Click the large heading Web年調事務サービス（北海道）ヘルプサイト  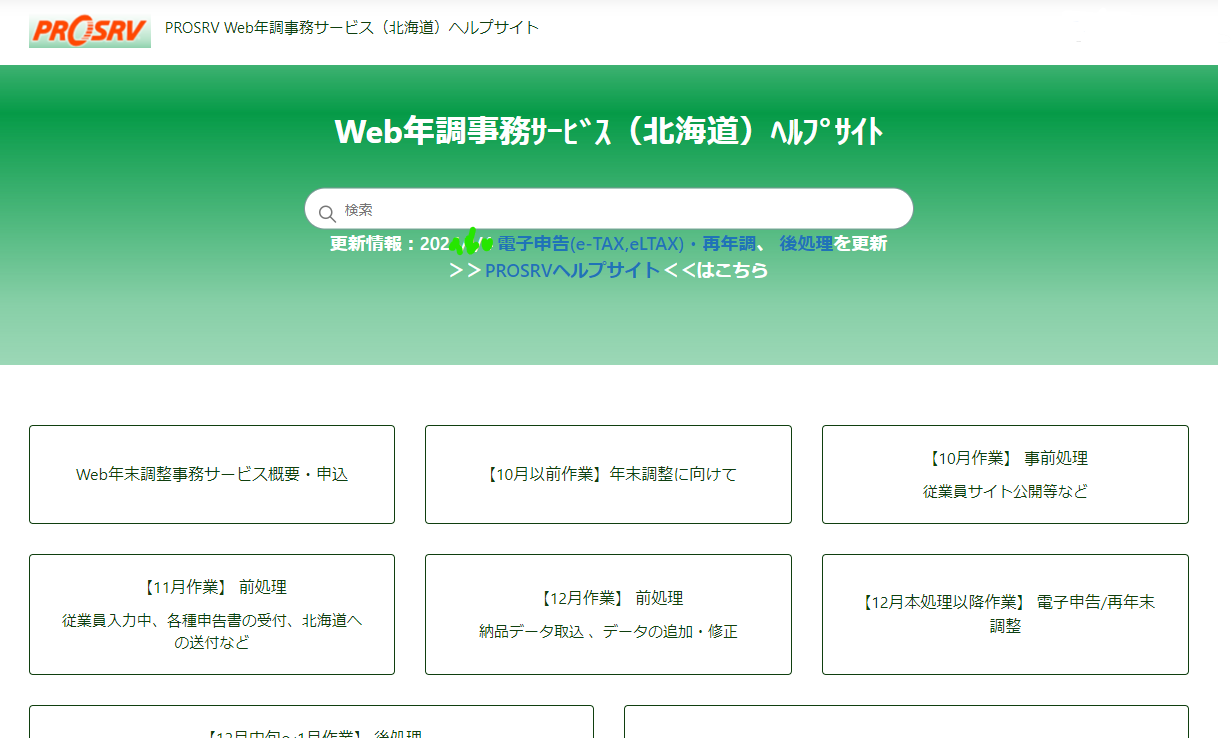coord(608,131)
